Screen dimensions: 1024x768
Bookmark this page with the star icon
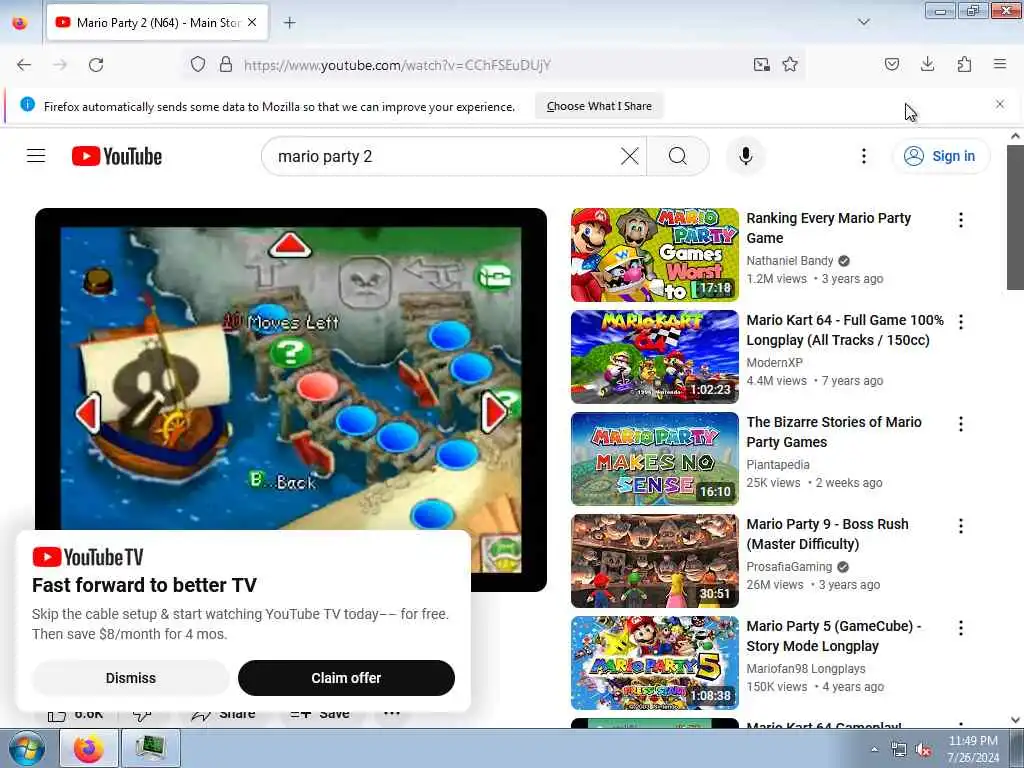790,64
